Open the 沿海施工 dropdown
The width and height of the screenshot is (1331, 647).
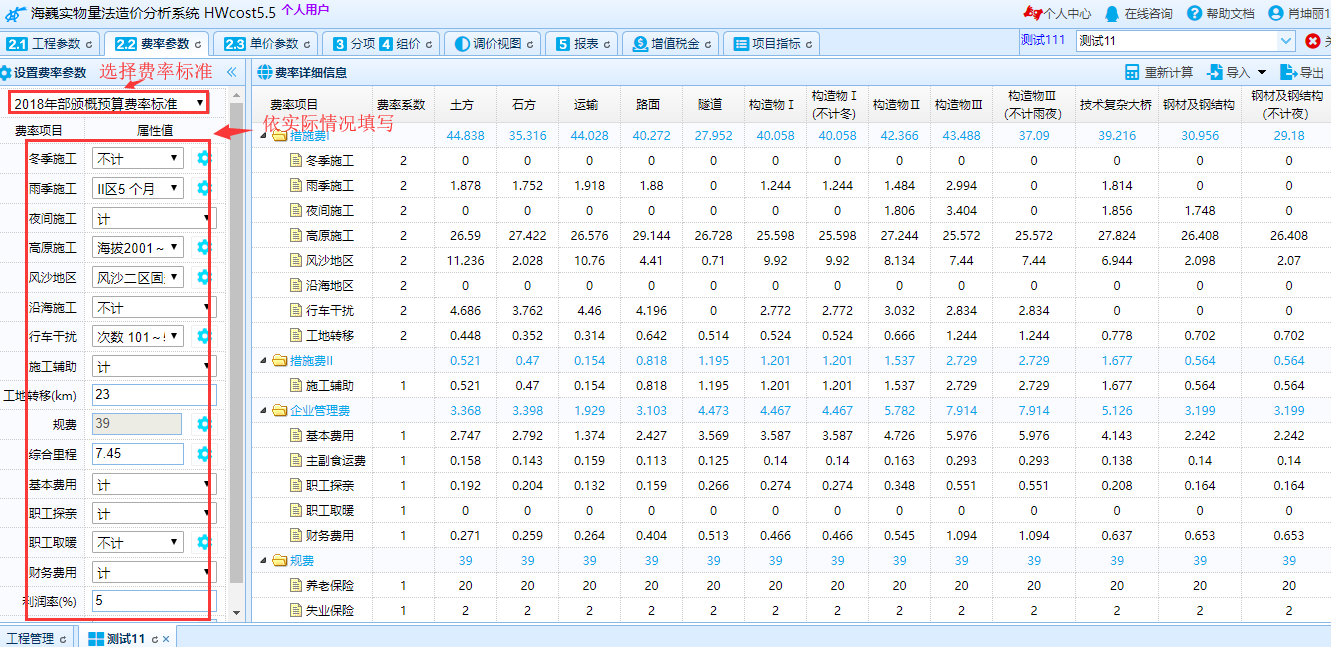[x=154, y=307]
